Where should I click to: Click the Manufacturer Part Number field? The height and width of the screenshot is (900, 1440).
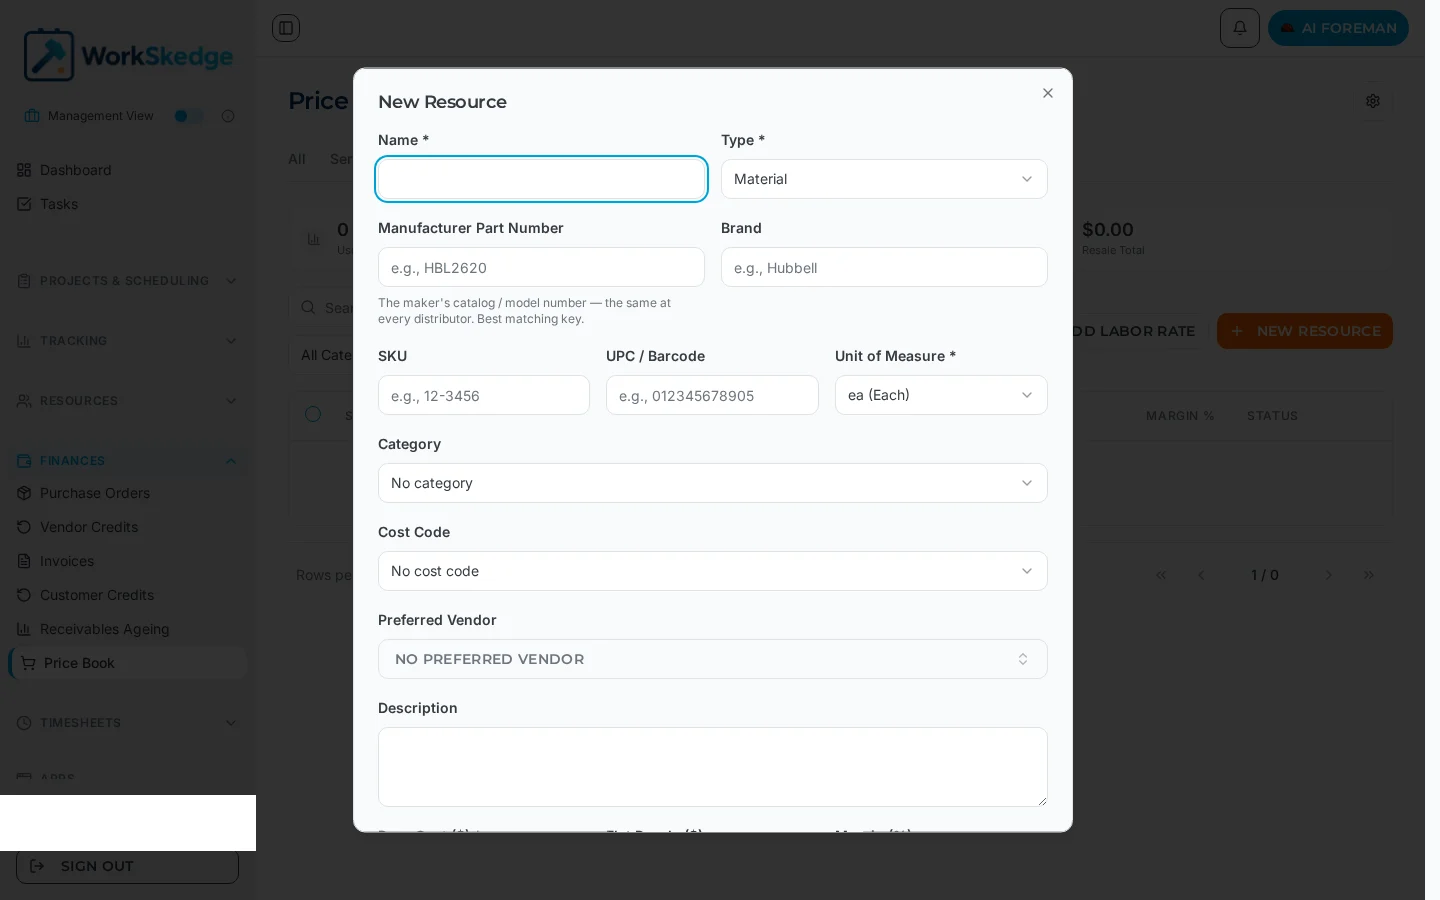click(x=541, y=267)
